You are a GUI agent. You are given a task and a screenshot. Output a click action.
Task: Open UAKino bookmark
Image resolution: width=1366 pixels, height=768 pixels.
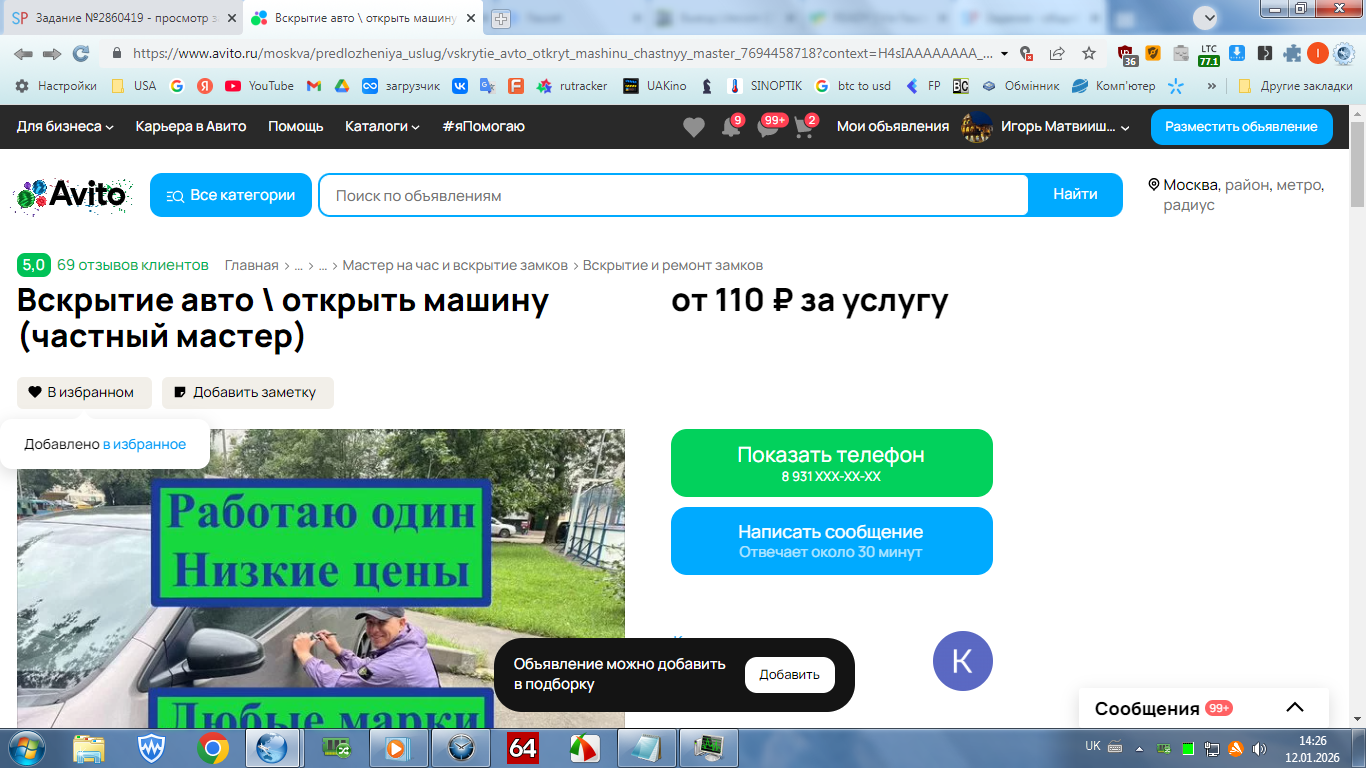click(654, 86)
